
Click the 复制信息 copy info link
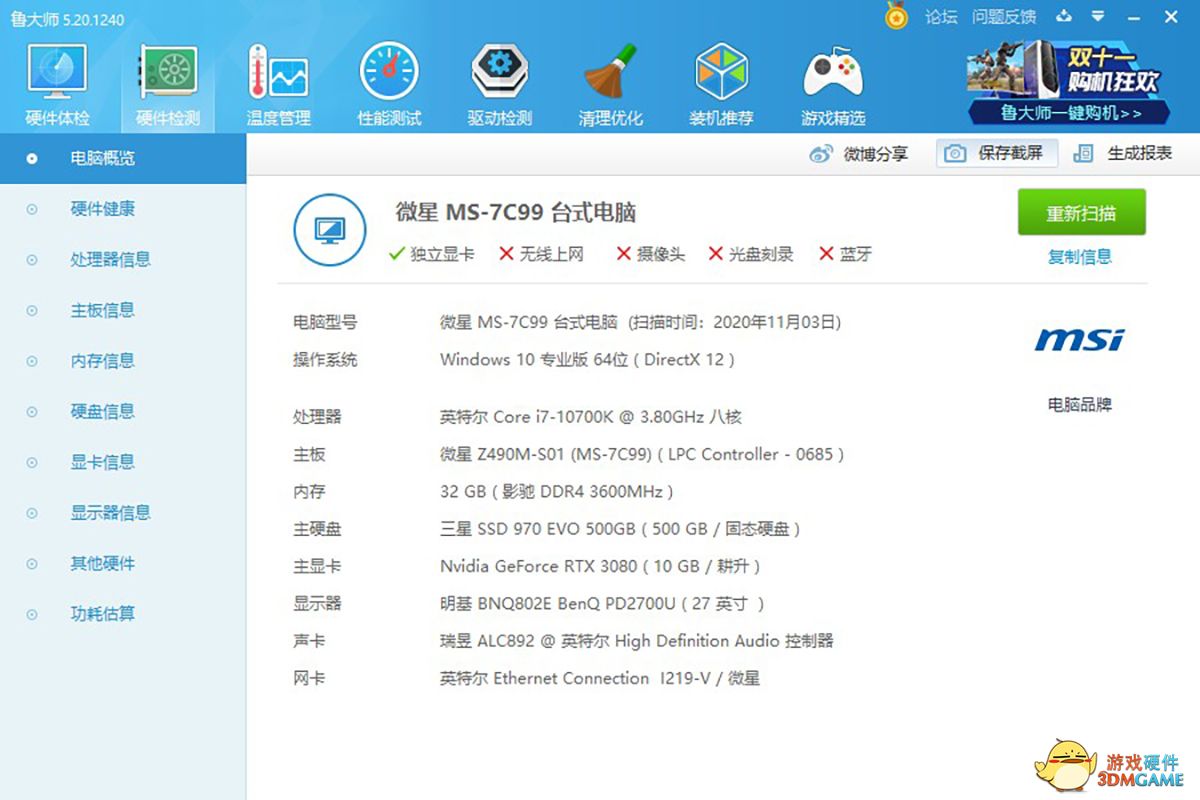[1080, 257]
